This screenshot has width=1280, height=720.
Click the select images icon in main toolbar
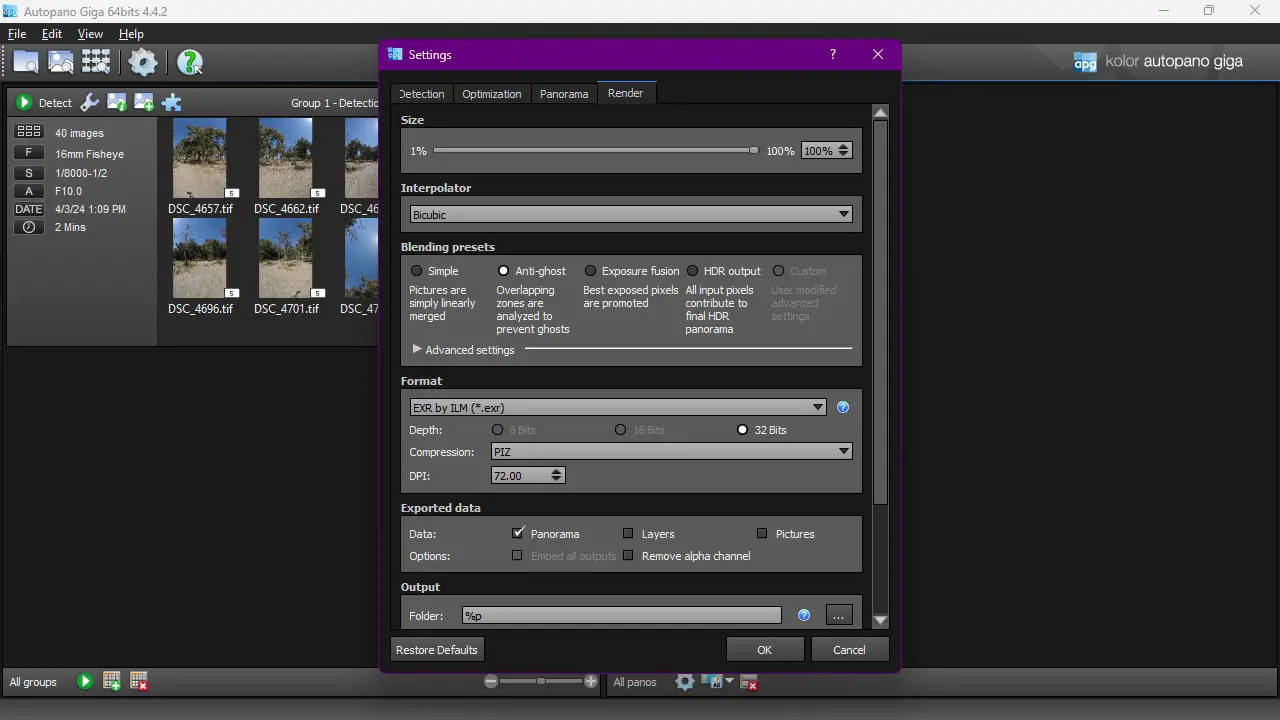pos(61,62)
